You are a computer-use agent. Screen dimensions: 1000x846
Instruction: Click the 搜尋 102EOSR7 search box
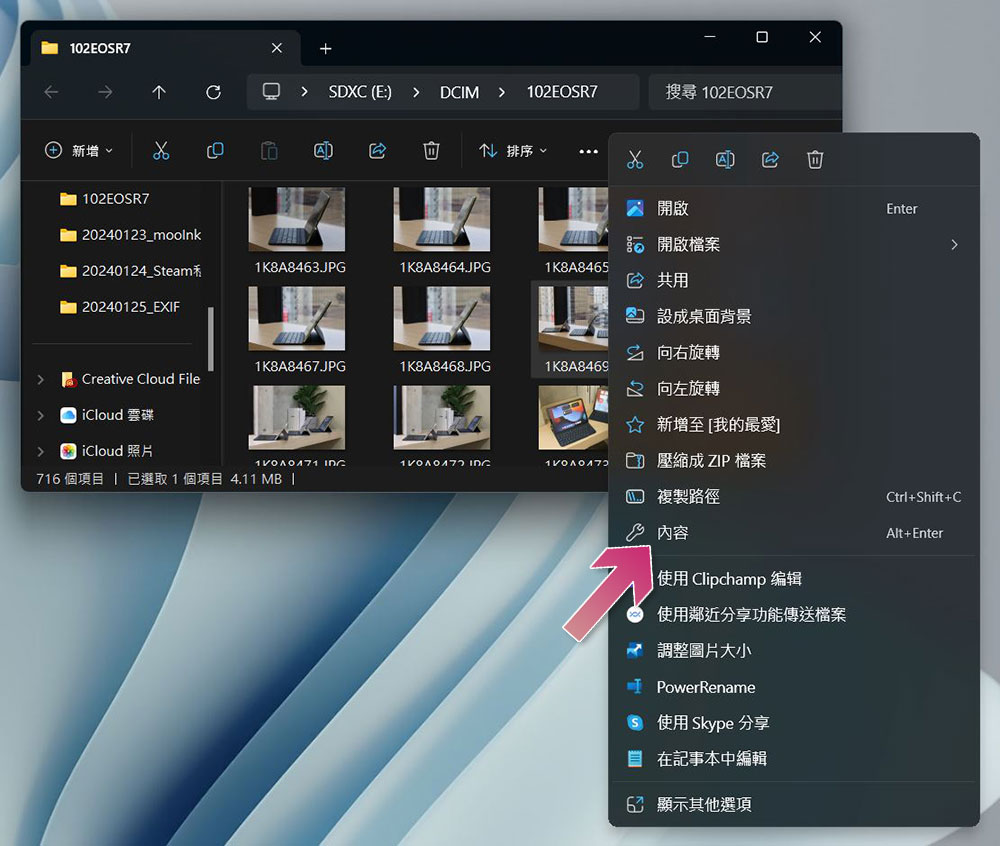745,92
